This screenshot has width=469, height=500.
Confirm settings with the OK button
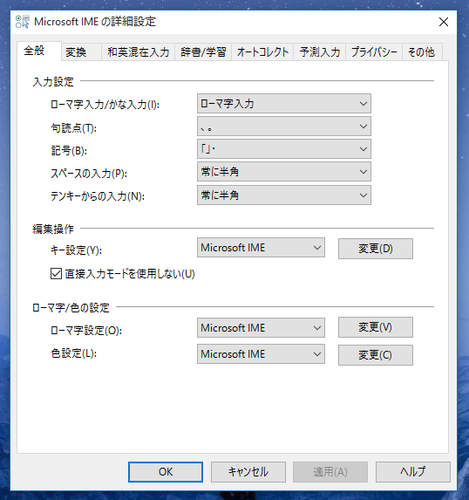[x=165, y=472]
